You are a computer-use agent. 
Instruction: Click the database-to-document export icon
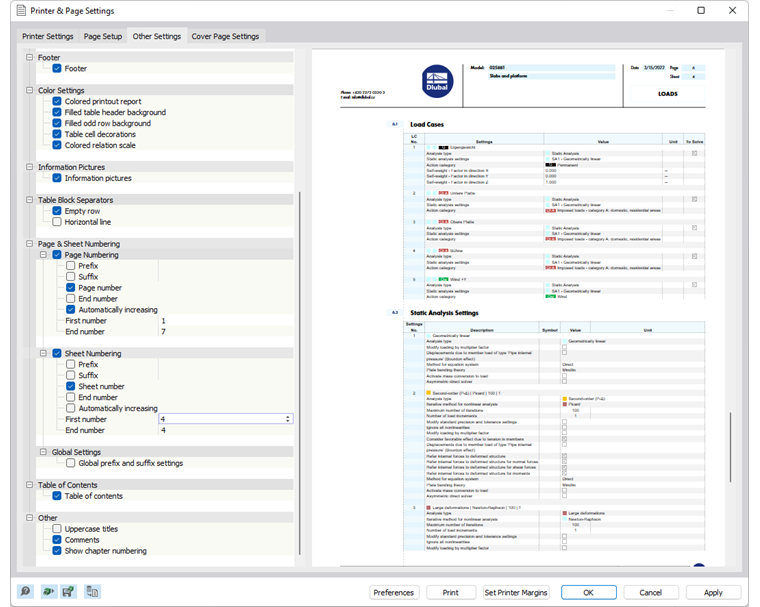tap(92, 591)
